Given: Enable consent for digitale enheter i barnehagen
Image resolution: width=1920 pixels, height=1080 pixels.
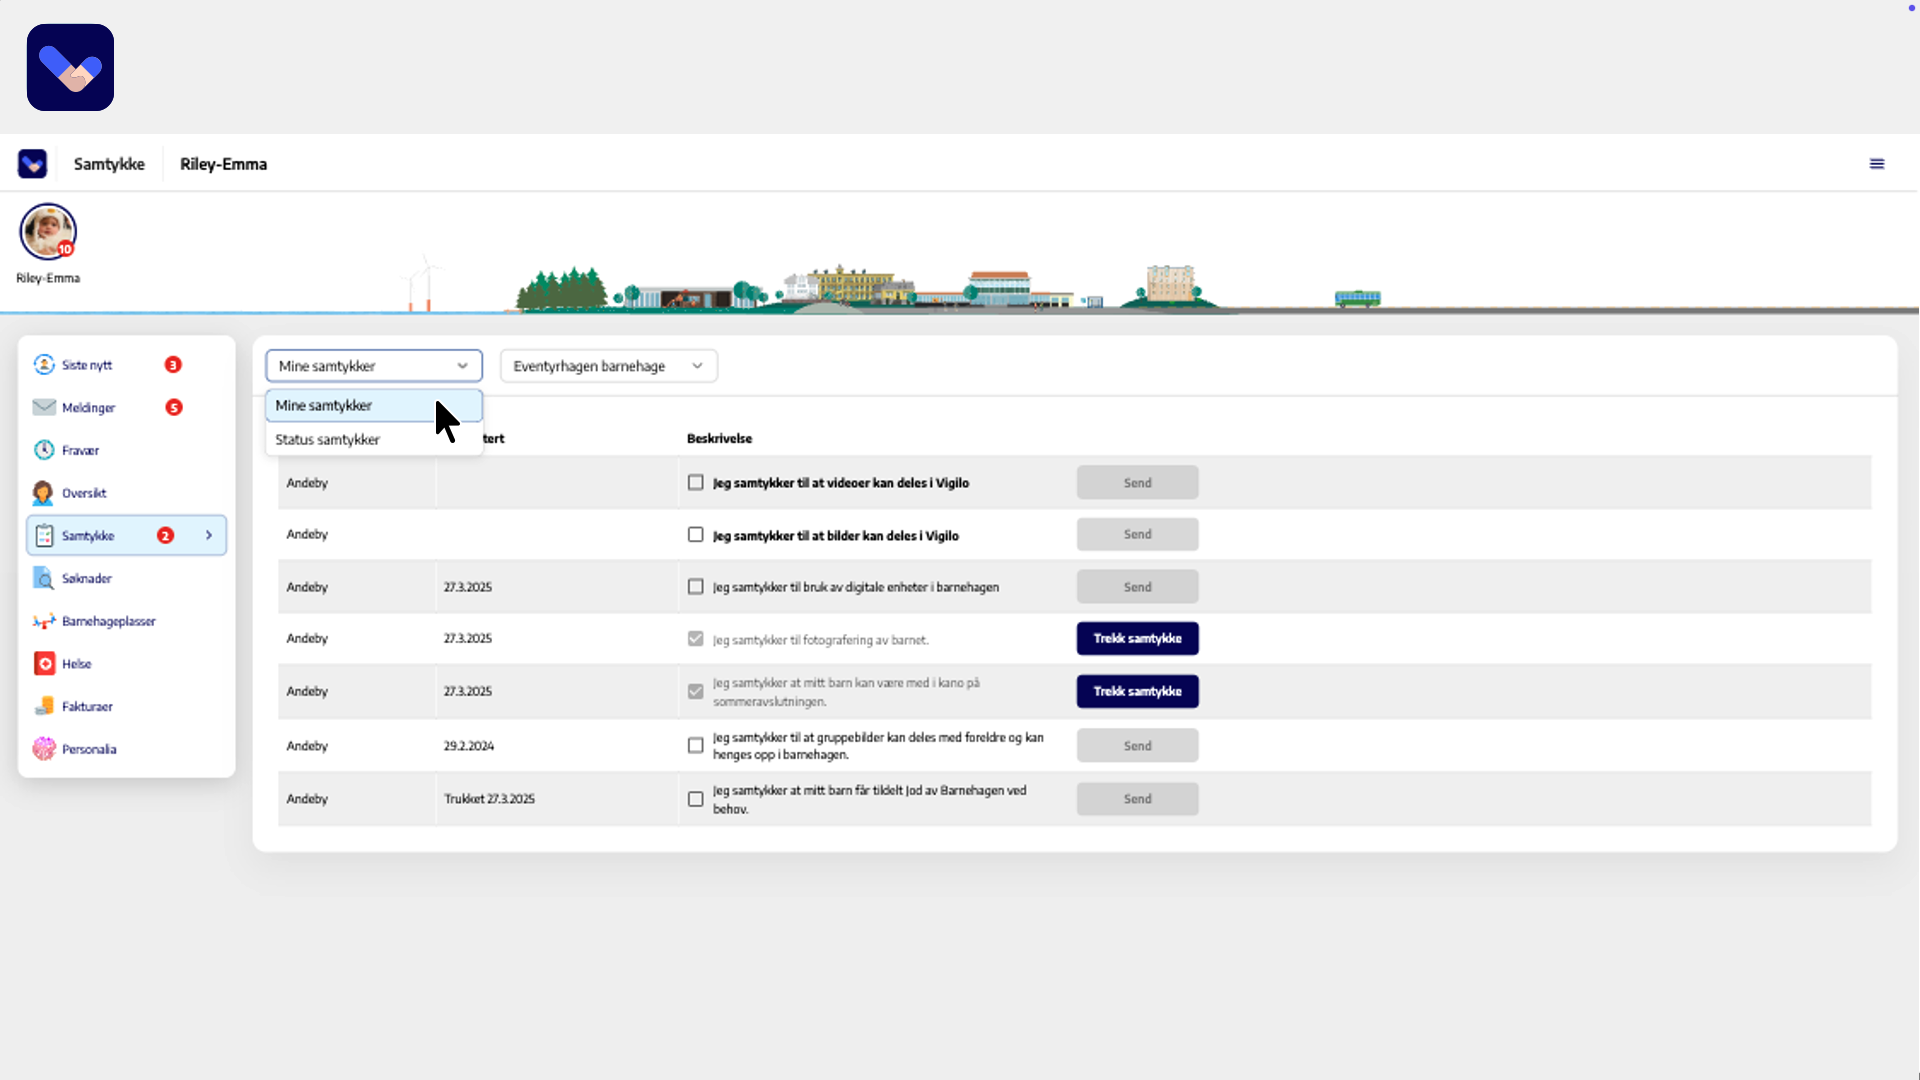Looking at the screenshot, I should [696, 587].
